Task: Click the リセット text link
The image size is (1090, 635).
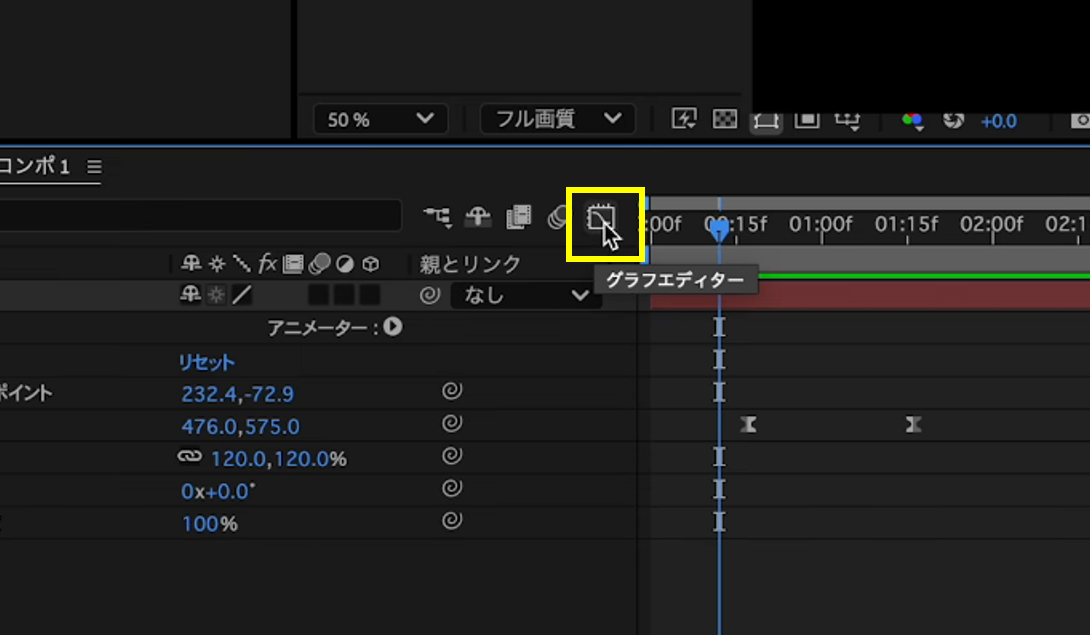Action: pos(206,361)
